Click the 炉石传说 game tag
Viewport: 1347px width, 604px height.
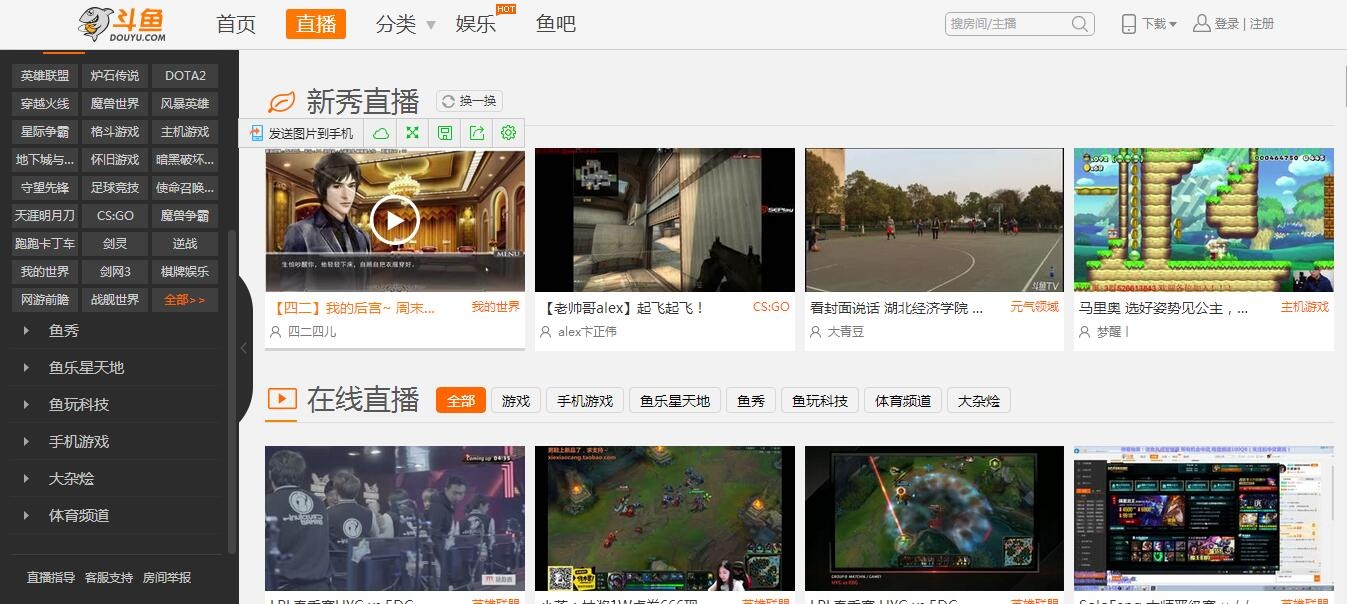tap(115, 76)
